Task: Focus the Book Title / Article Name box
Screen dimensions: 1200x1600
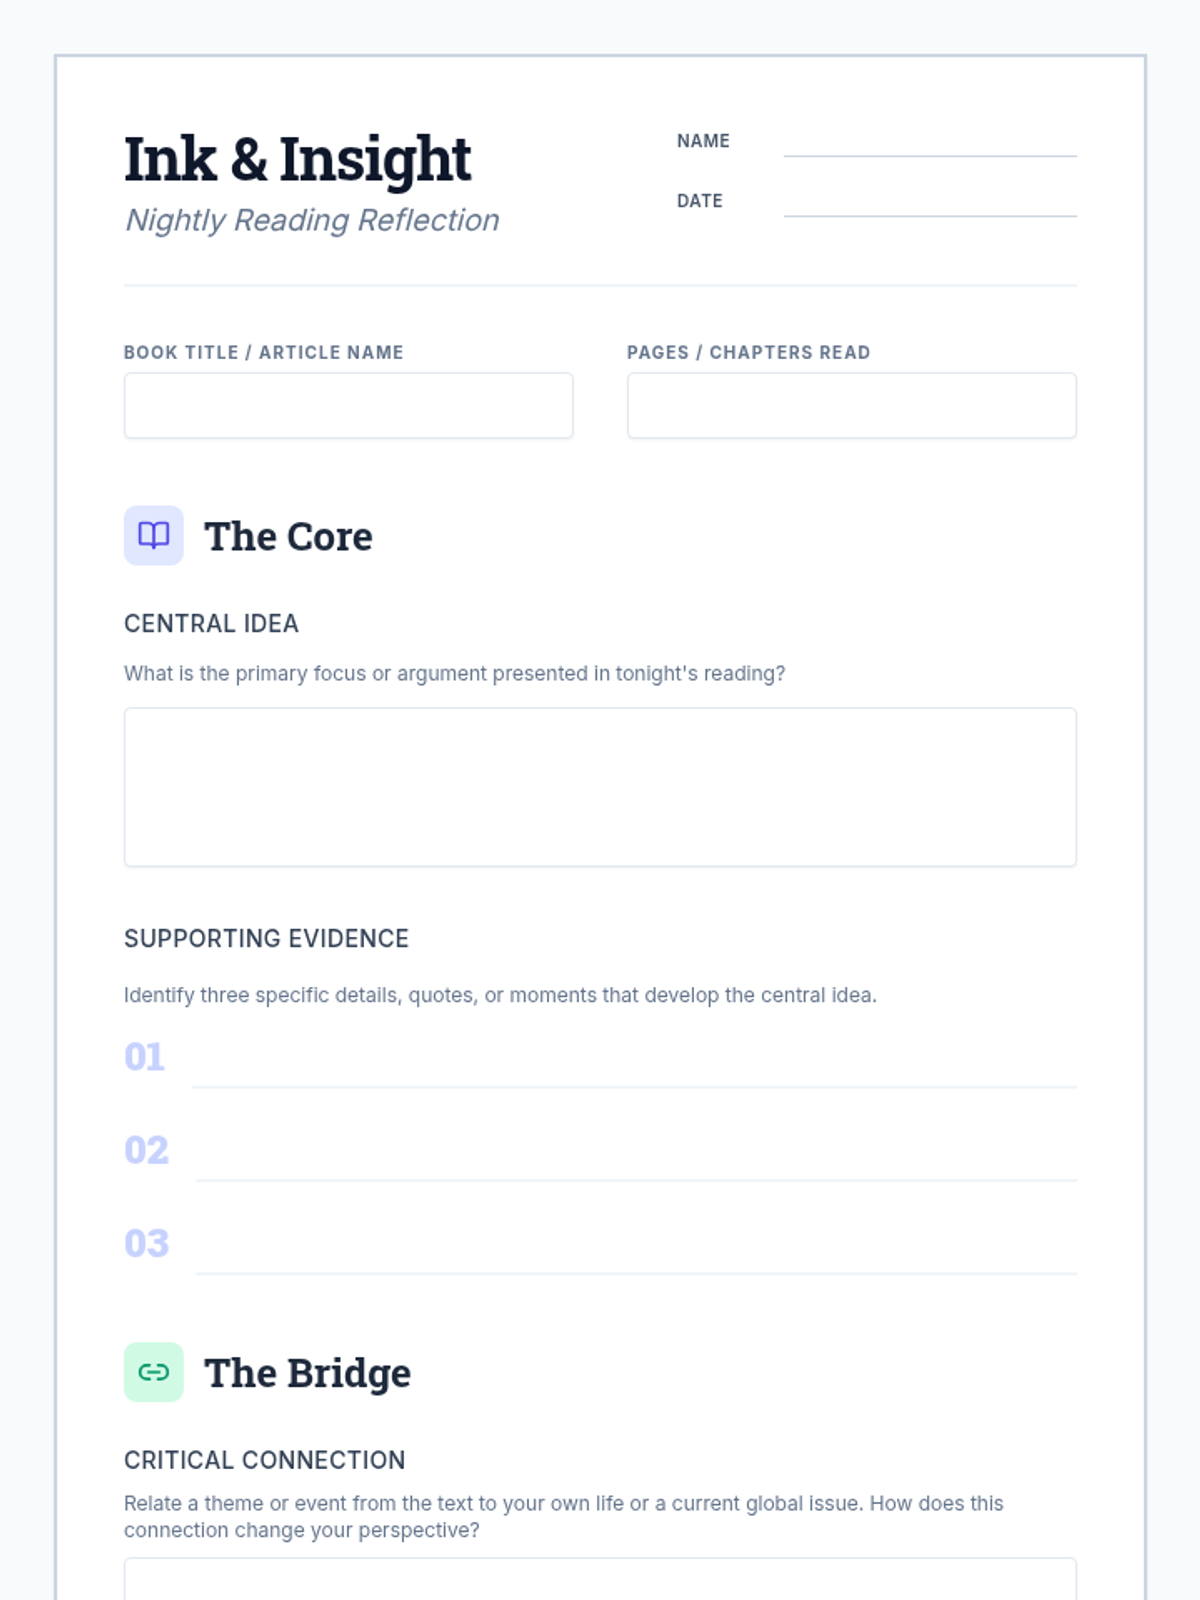Action: pos(348,406)
